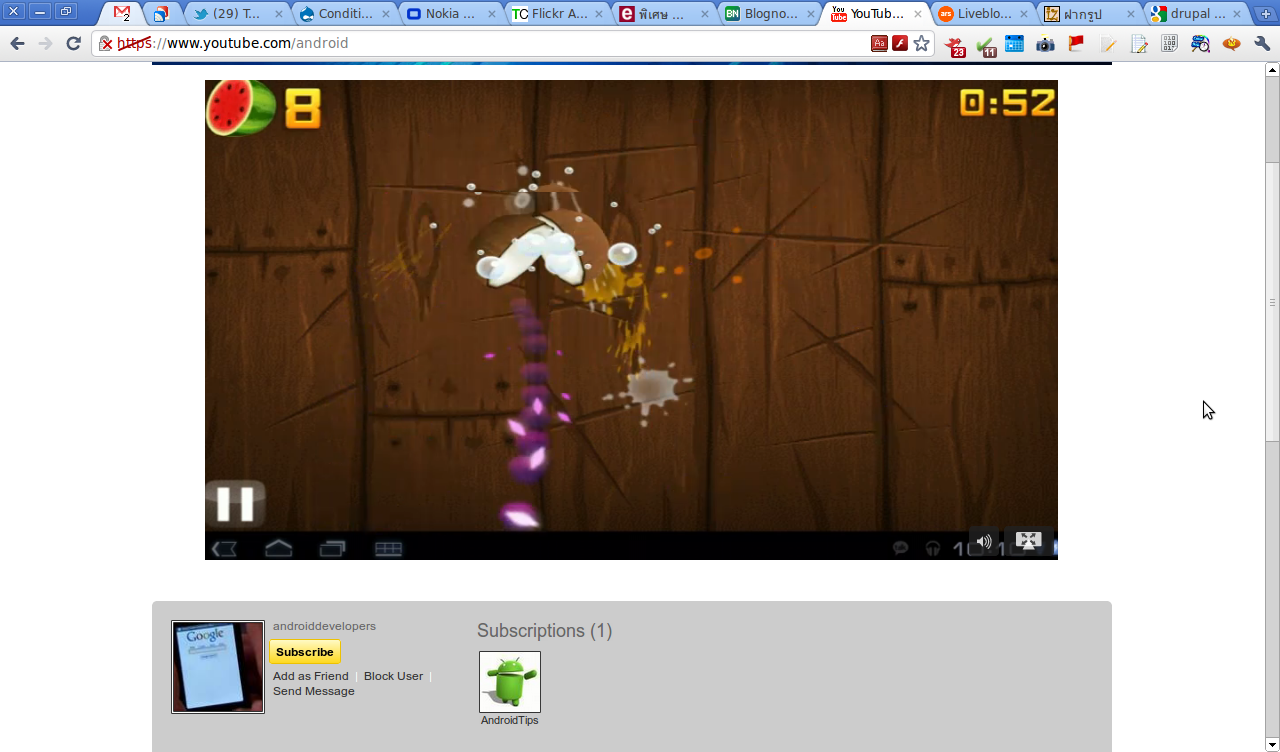
Task: Reload the current YouTube page
Action: (73, 44)
